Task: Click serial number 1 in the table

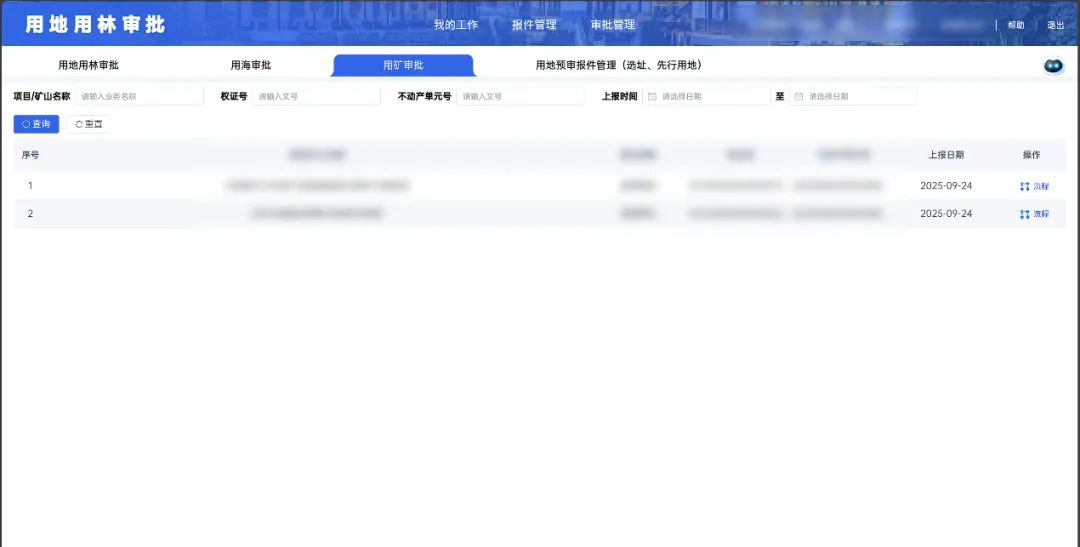Action: pos(30,185)
